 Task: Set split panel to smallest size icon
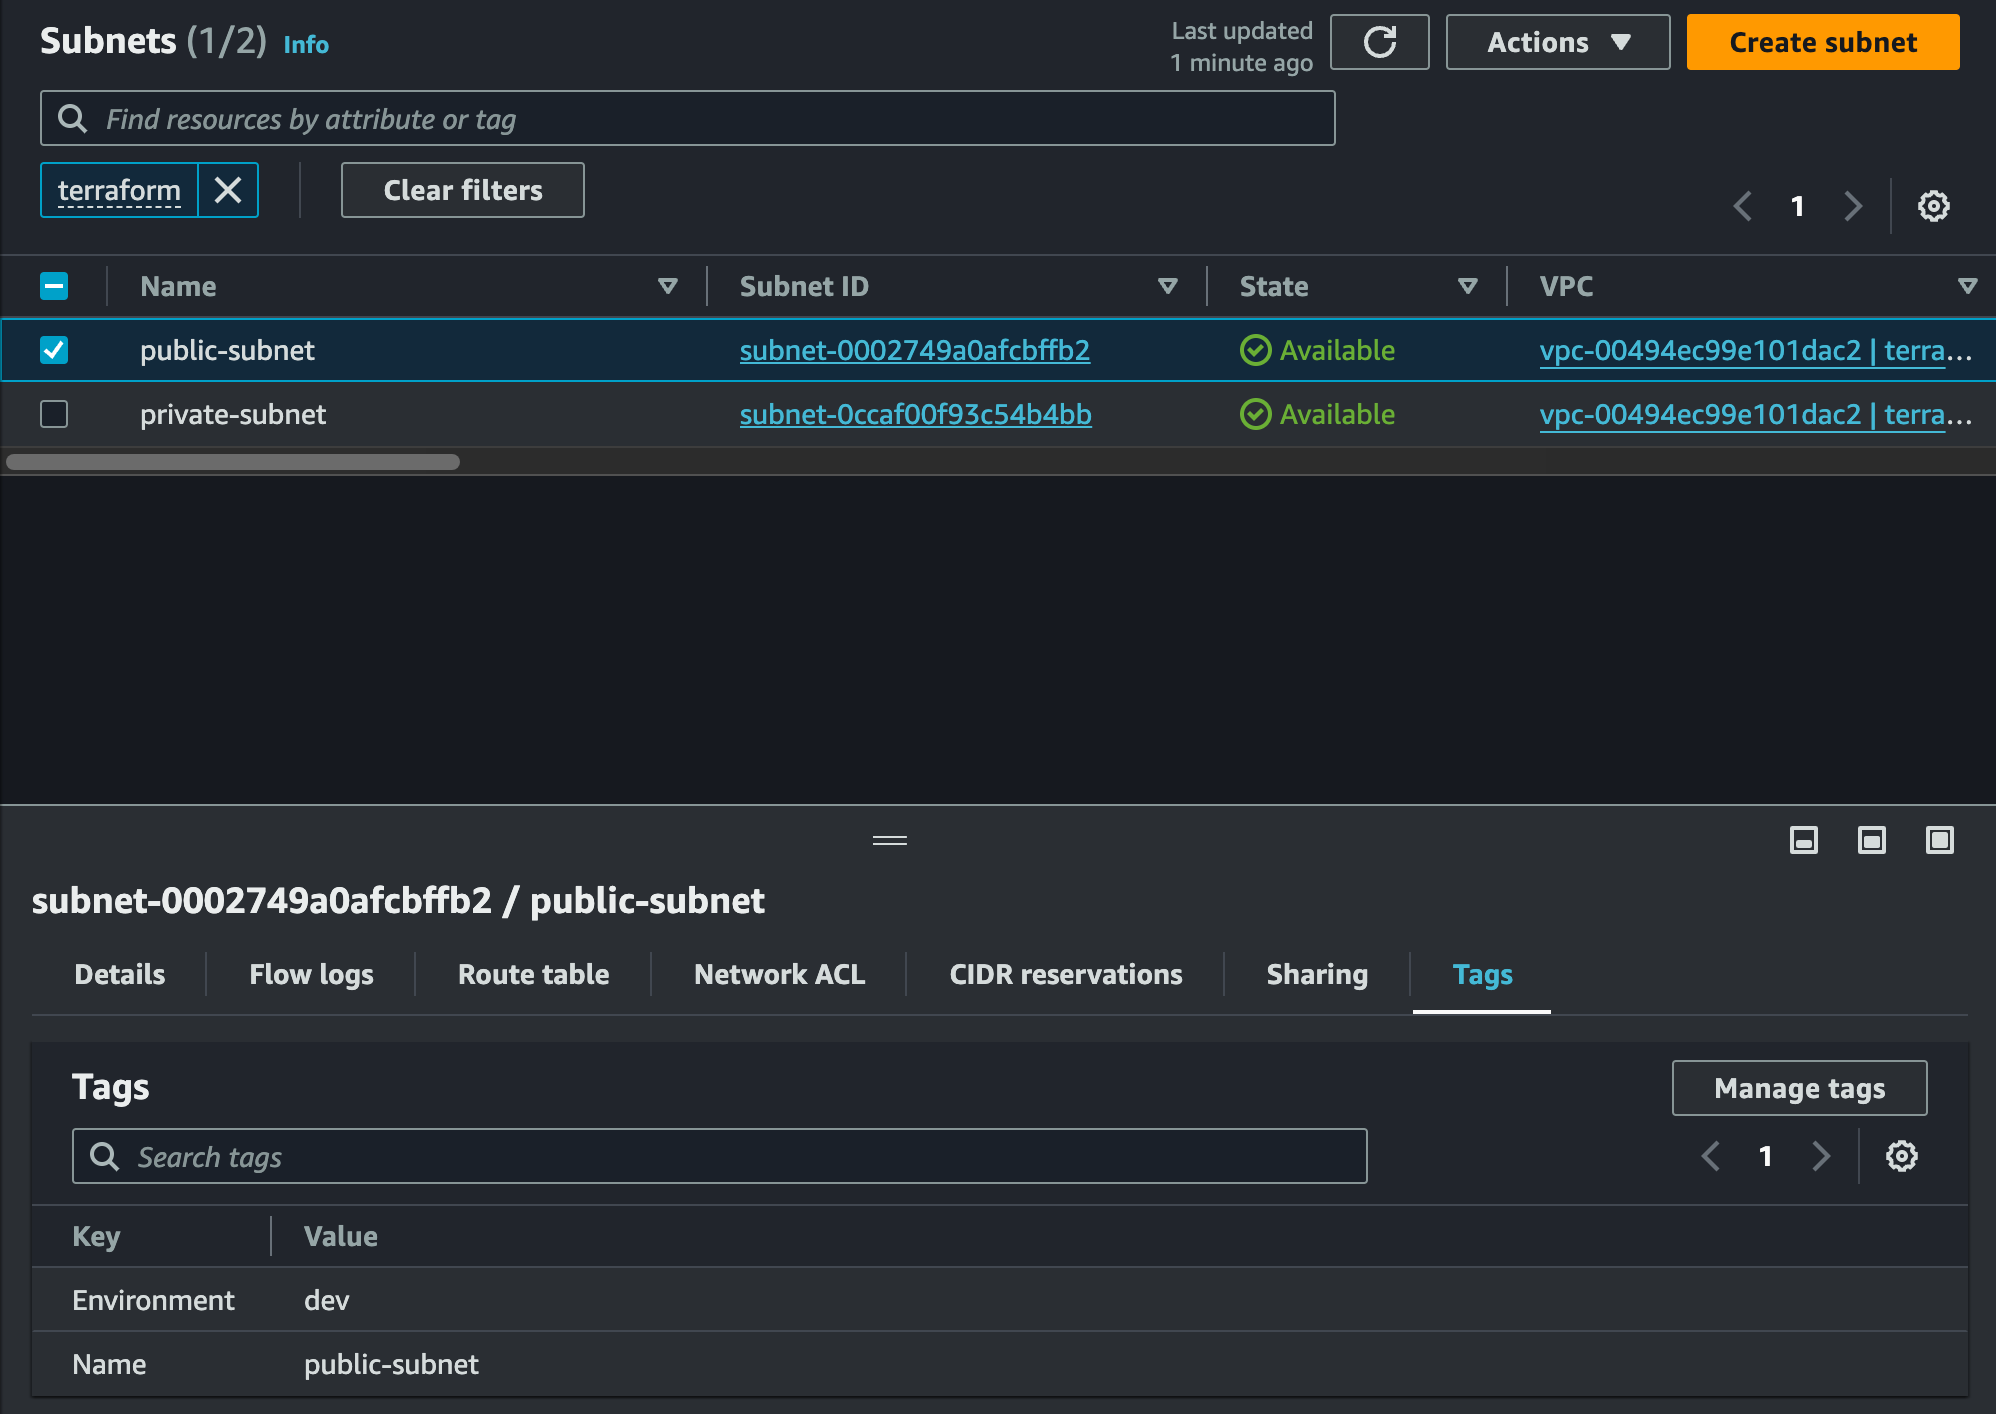point(1803,840)
